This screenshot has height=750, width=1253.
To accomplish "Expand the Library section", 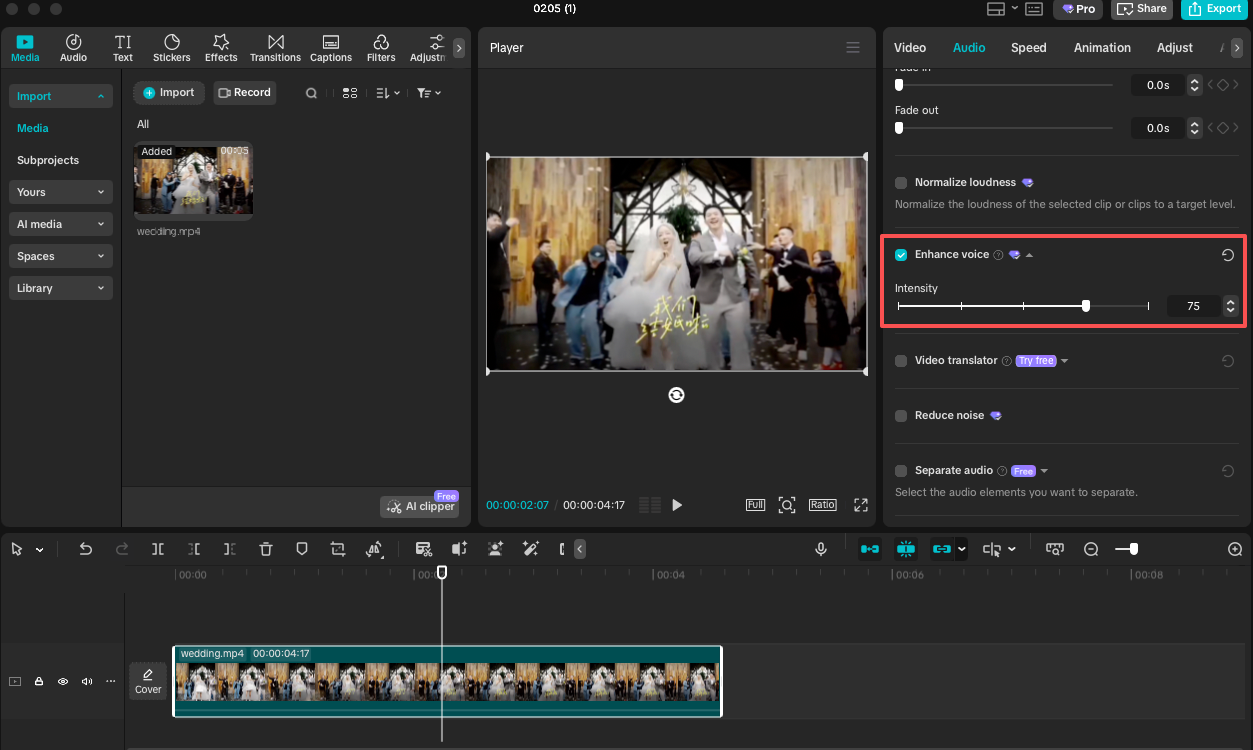I will coord(61,288).
